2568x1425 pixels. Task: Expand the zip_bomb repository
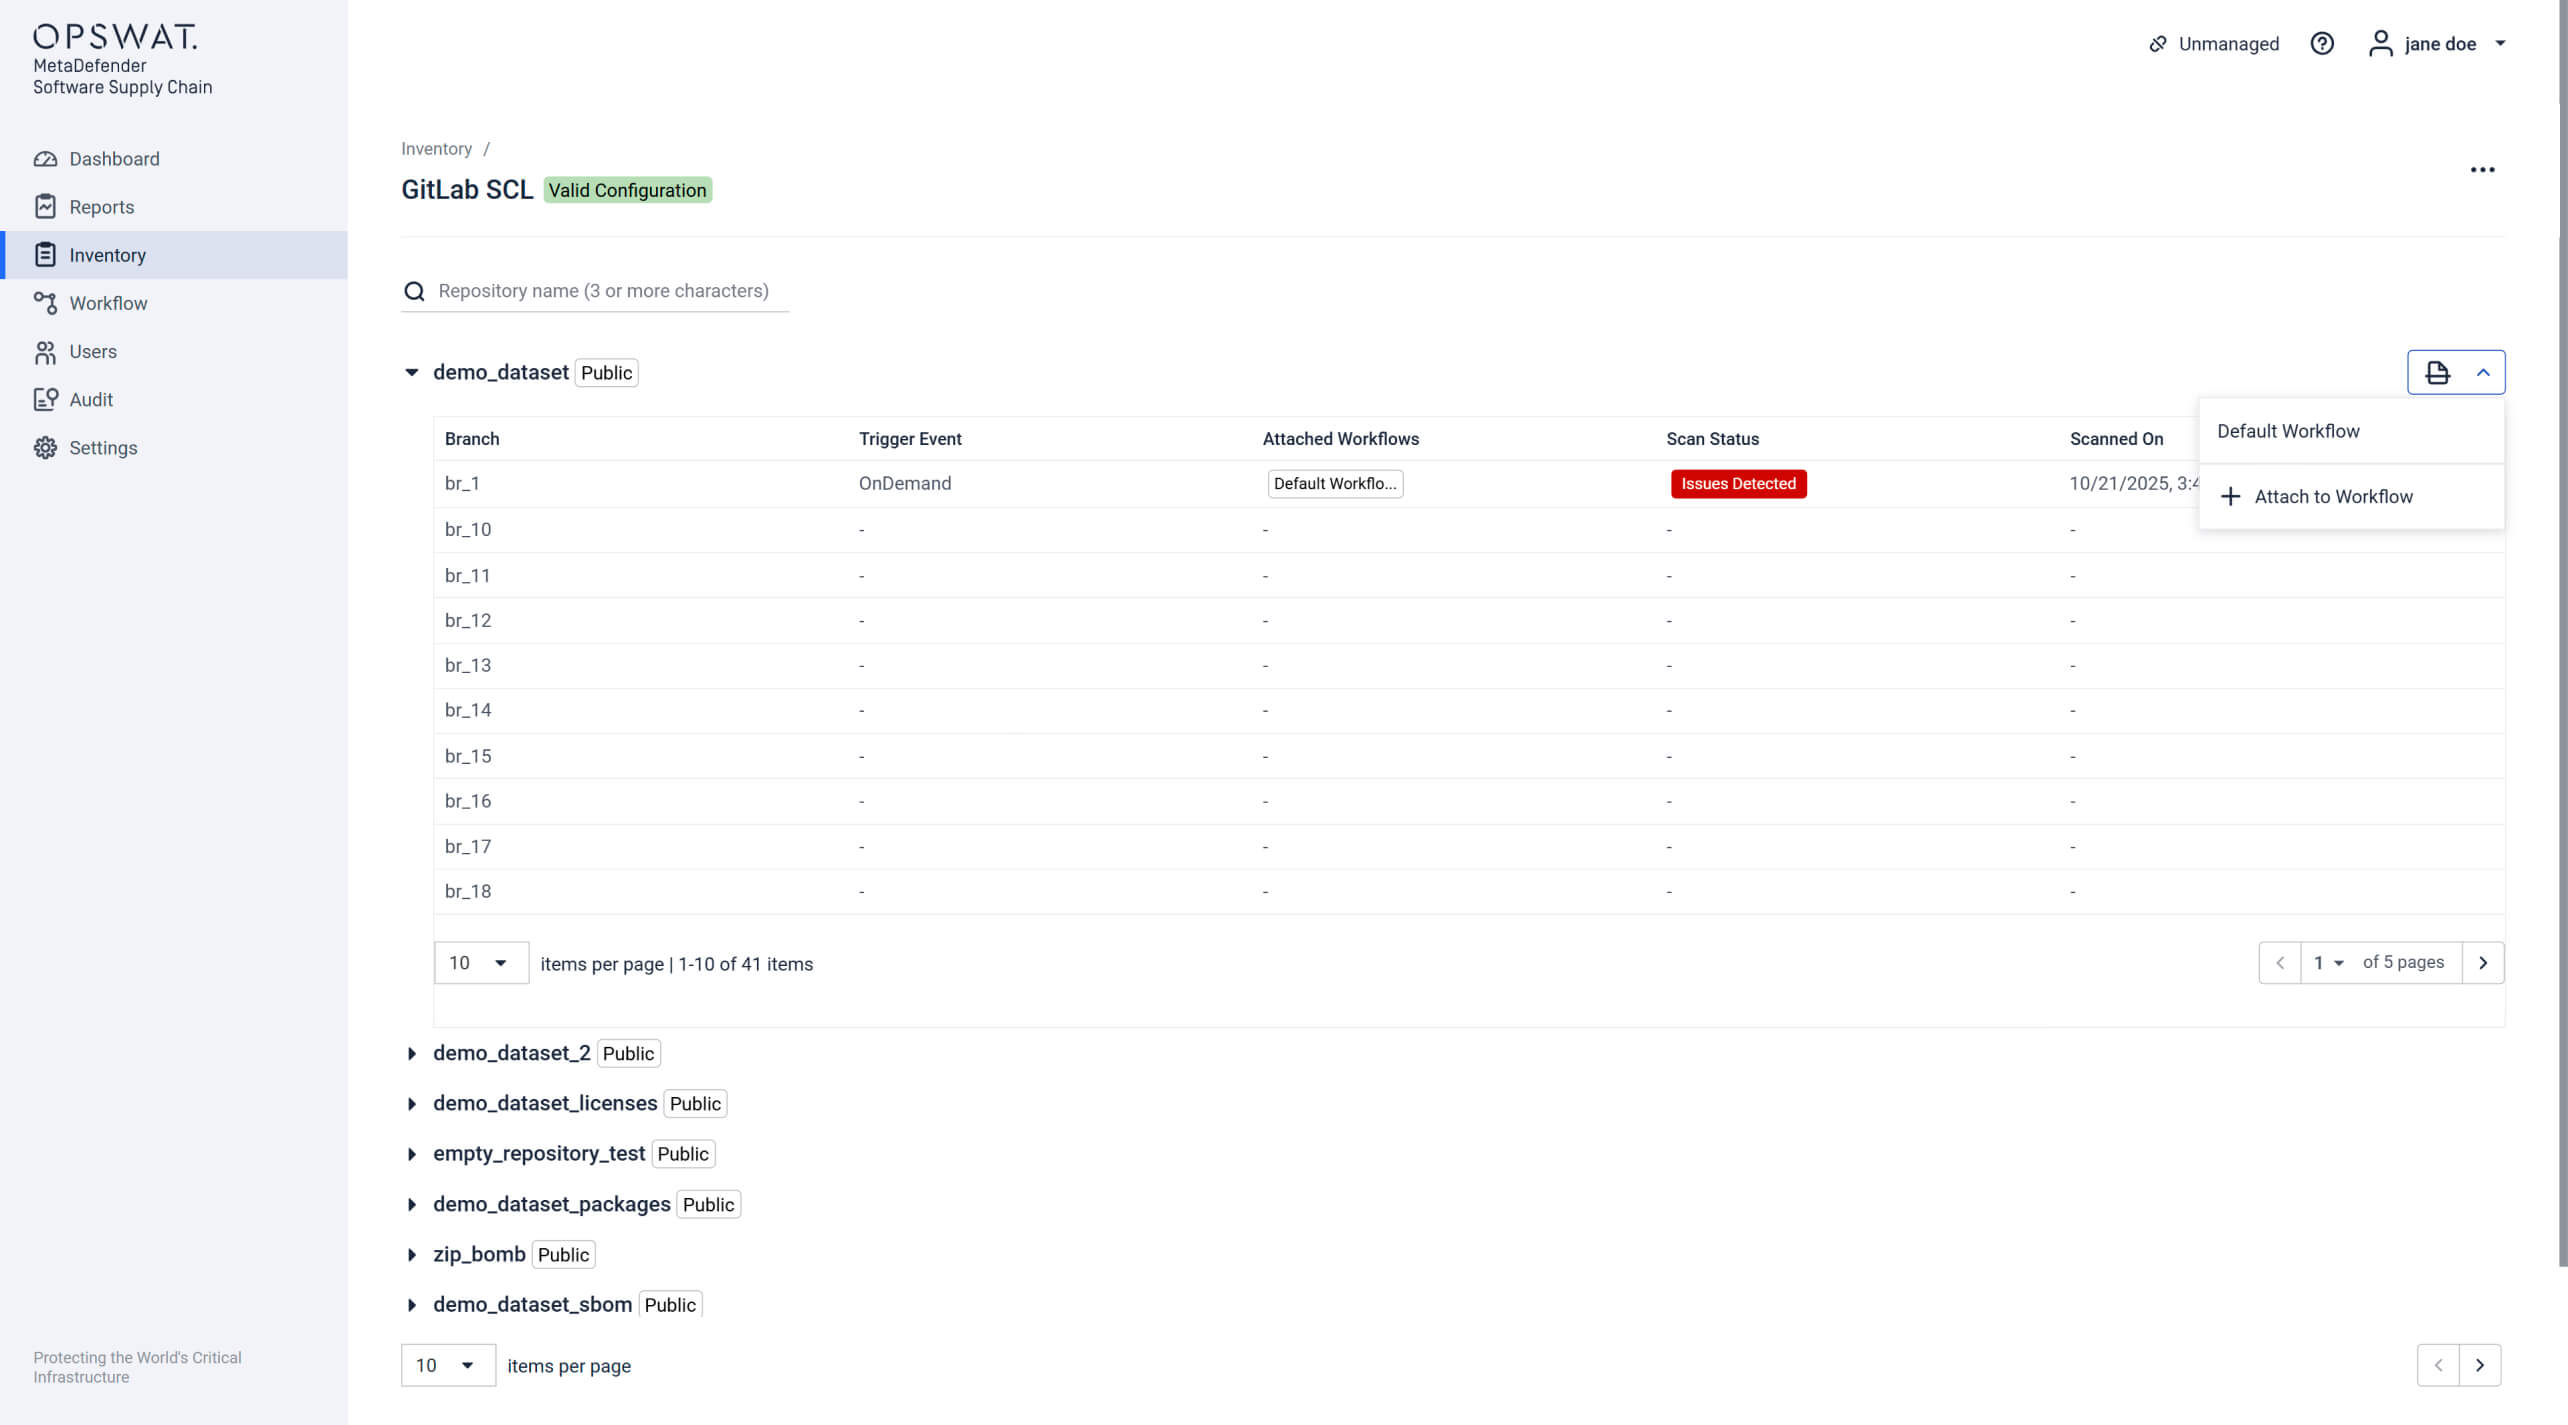point(411,1254)
